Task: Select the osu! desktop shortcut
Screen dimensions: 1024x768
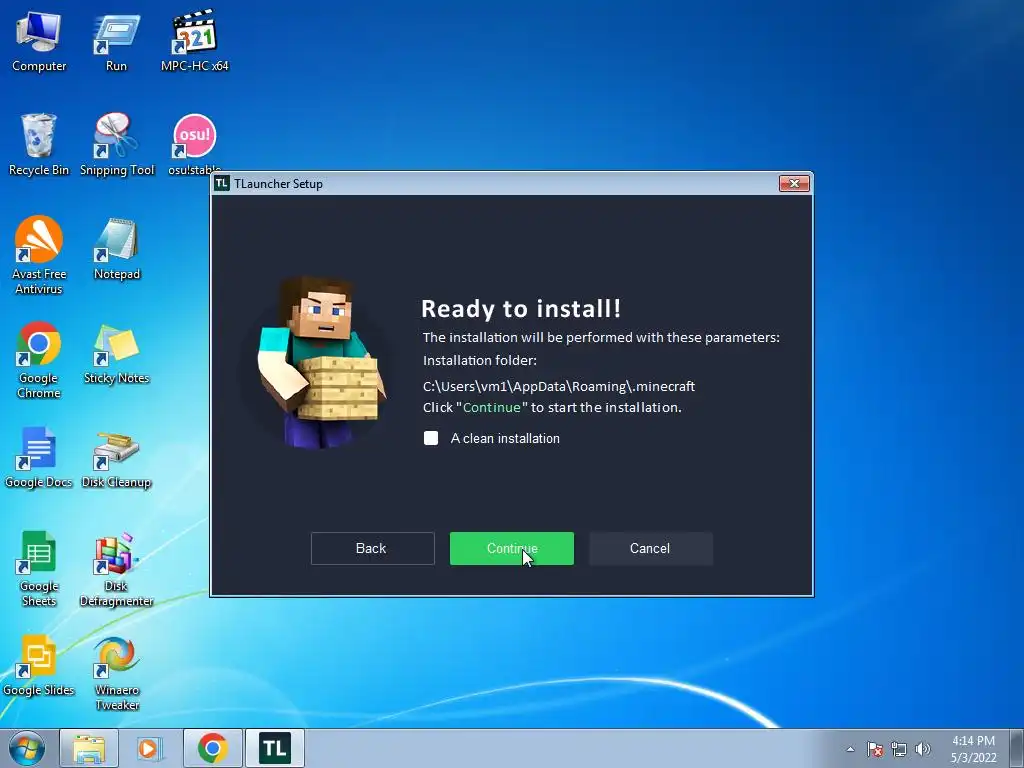Action: tap(195, 144)
